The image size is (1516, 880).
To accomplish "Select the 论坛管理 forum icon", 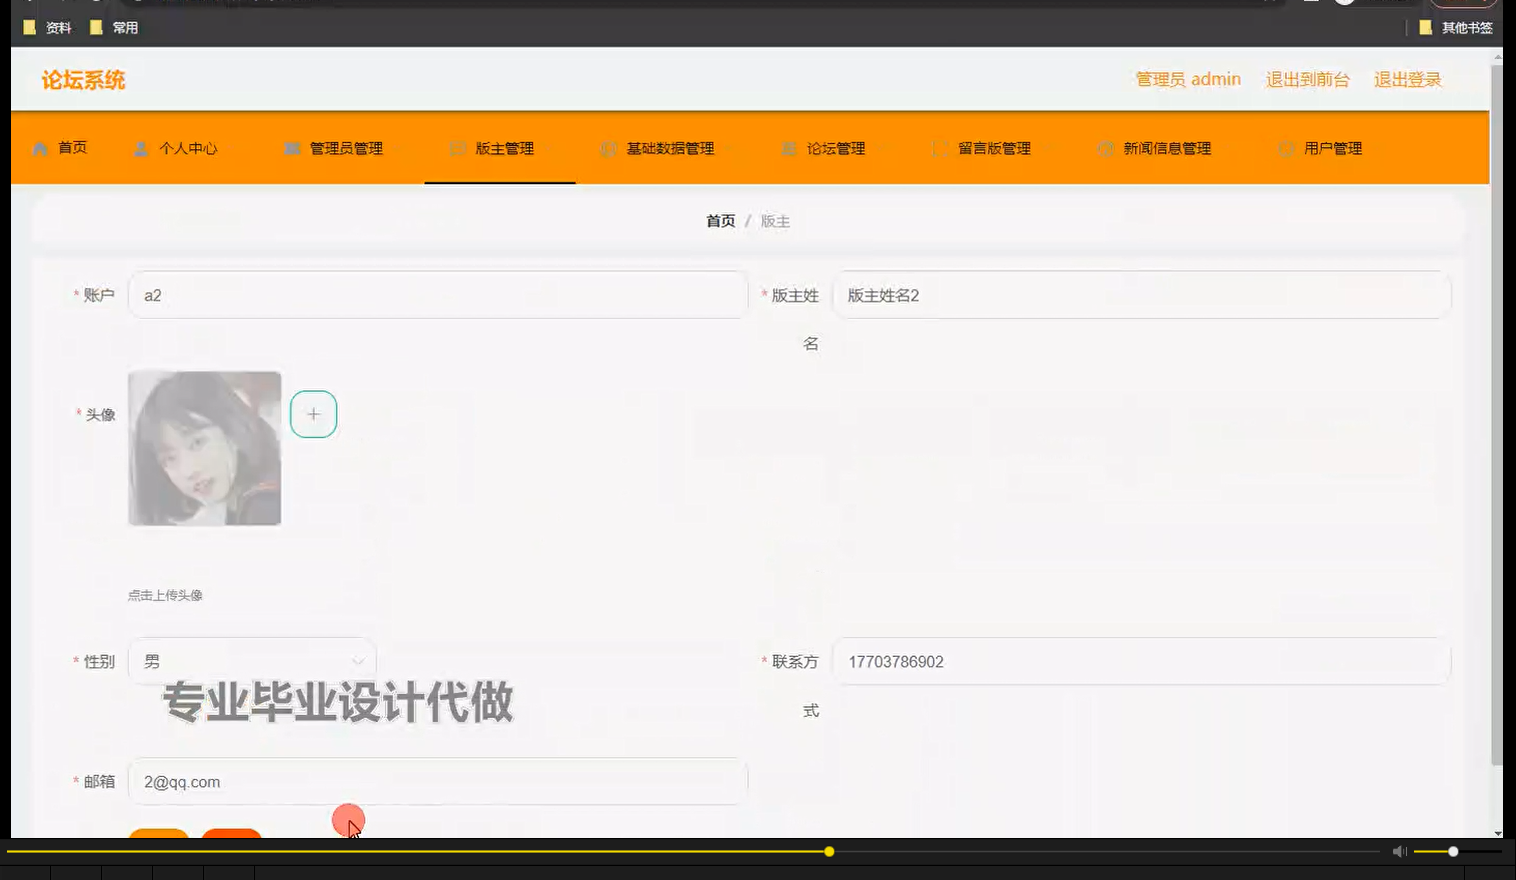I will [788, 147].
